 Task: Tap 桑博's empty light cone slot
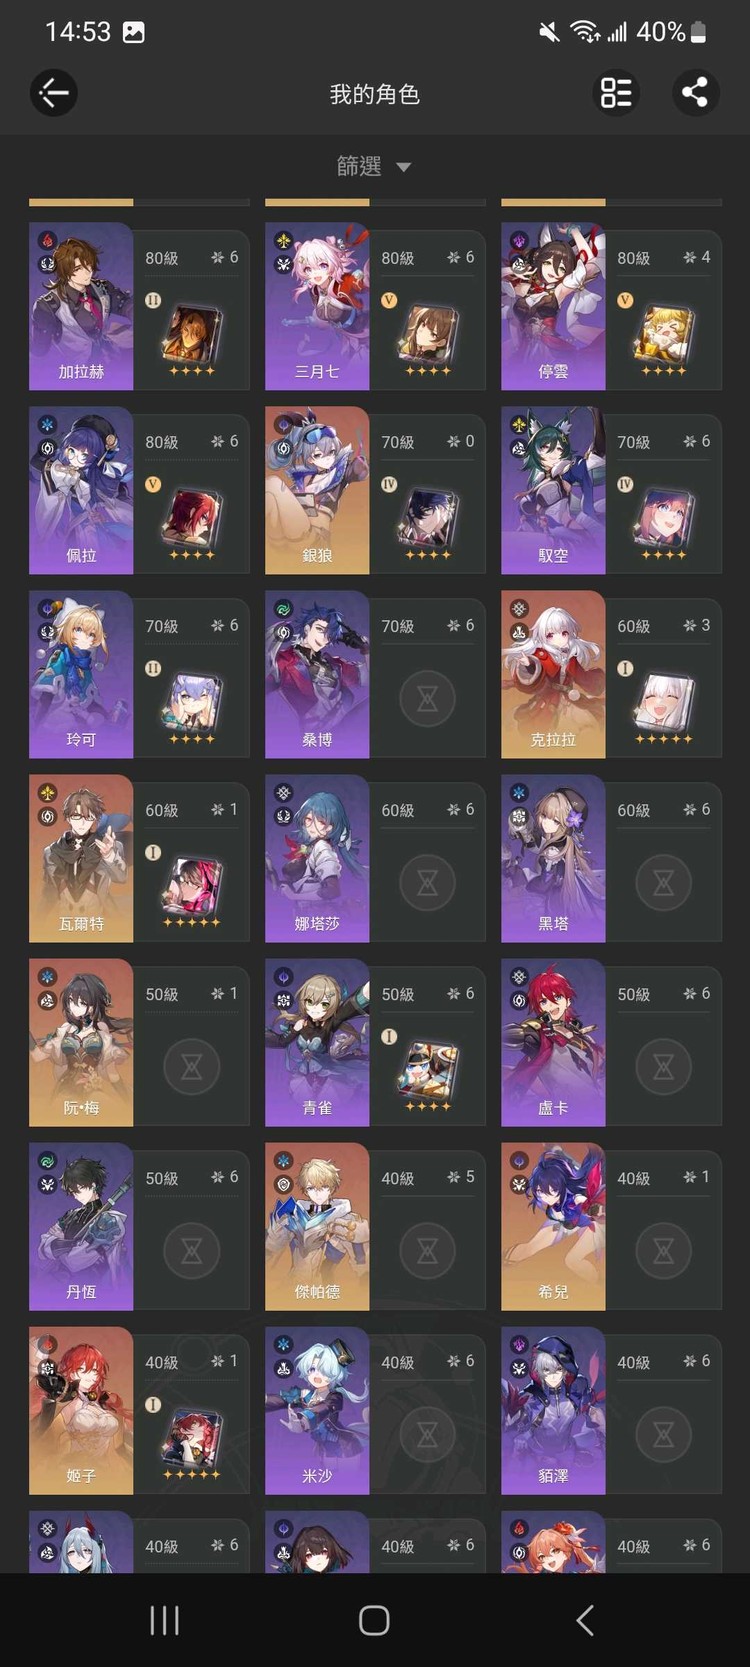coord(427,698)
